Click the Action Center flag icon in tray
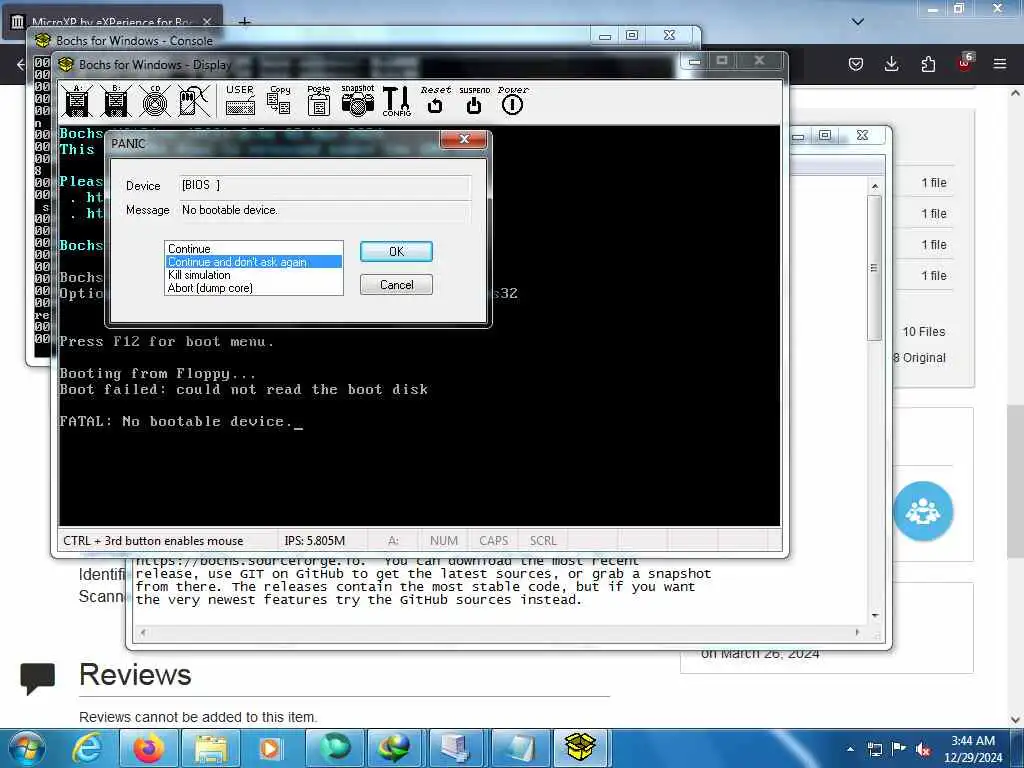The width and height of the screenshot is (1024, 768). pos(899,750)
